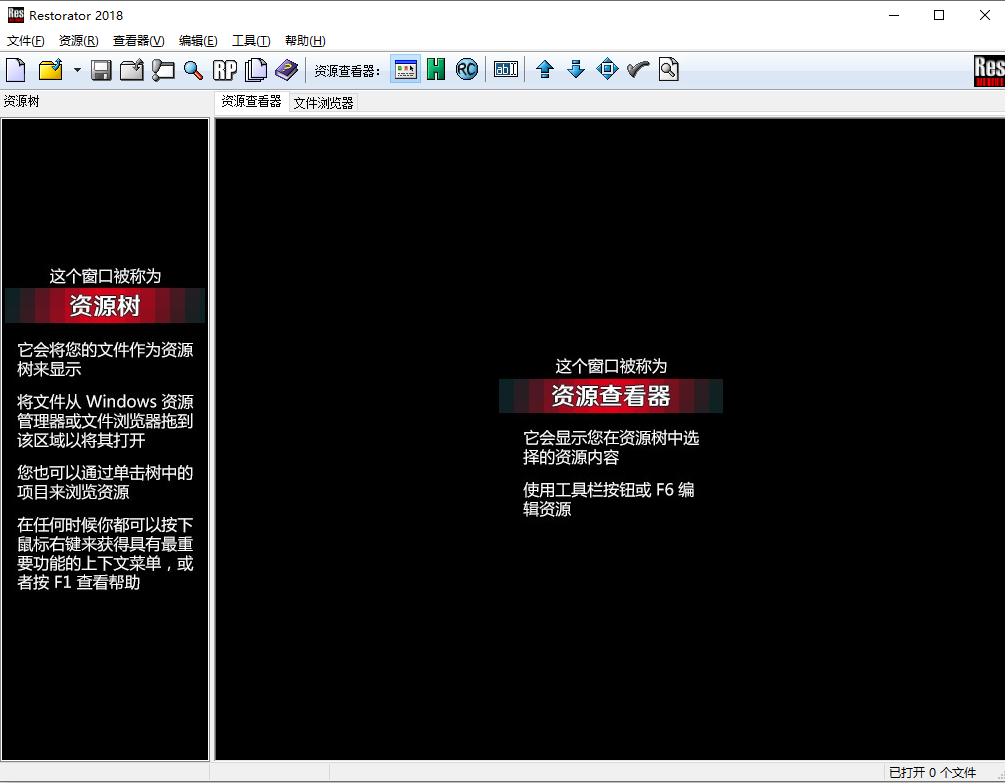The height and width of the screenshot is (783, 1005).
Task: Switch to the 文件浏览器 tab
Action: pos(323,103)
